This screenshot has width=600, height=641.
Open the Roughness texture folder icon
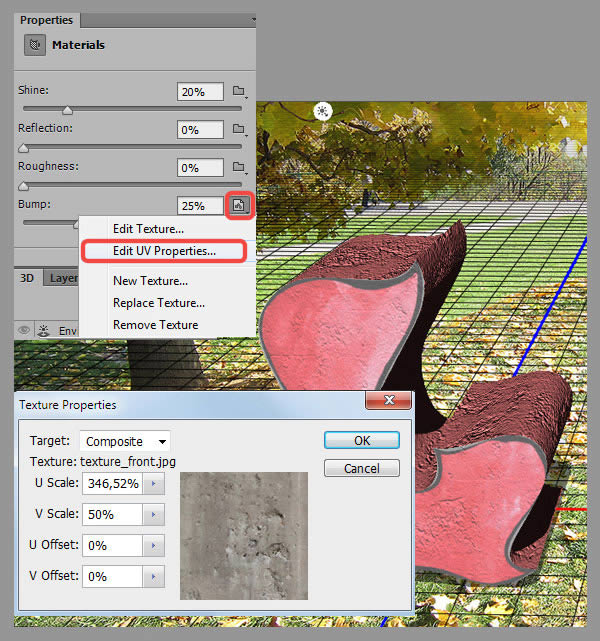point(238,167)
